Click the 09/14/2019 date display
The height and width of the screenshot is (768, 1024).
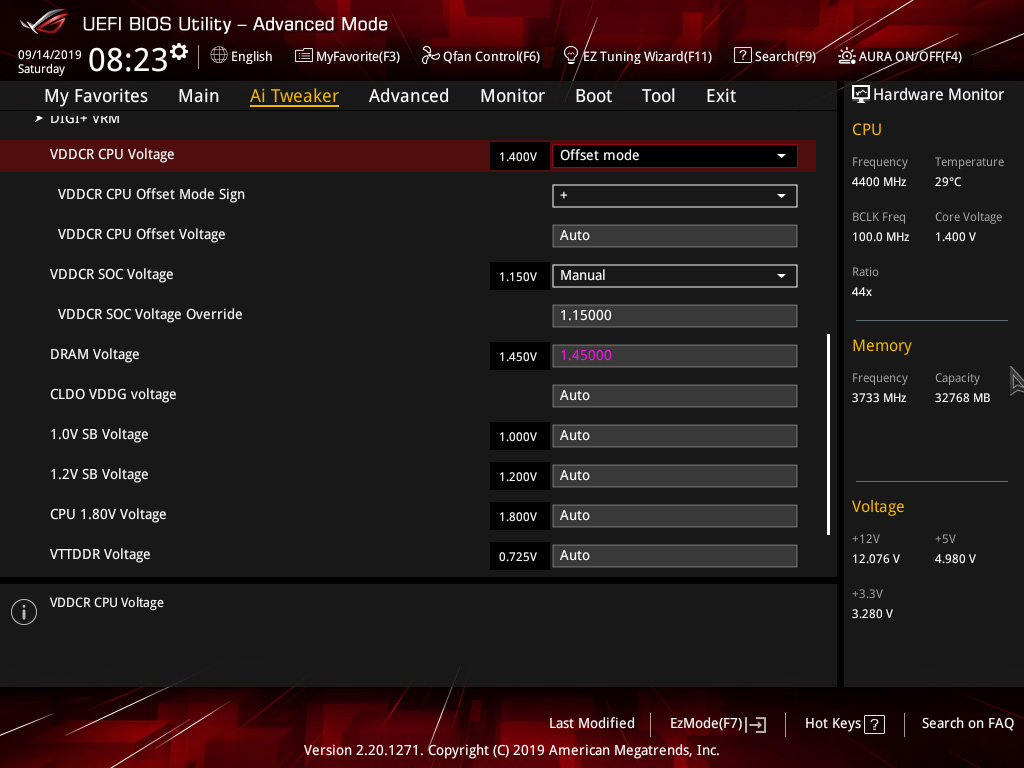[49, 55]
